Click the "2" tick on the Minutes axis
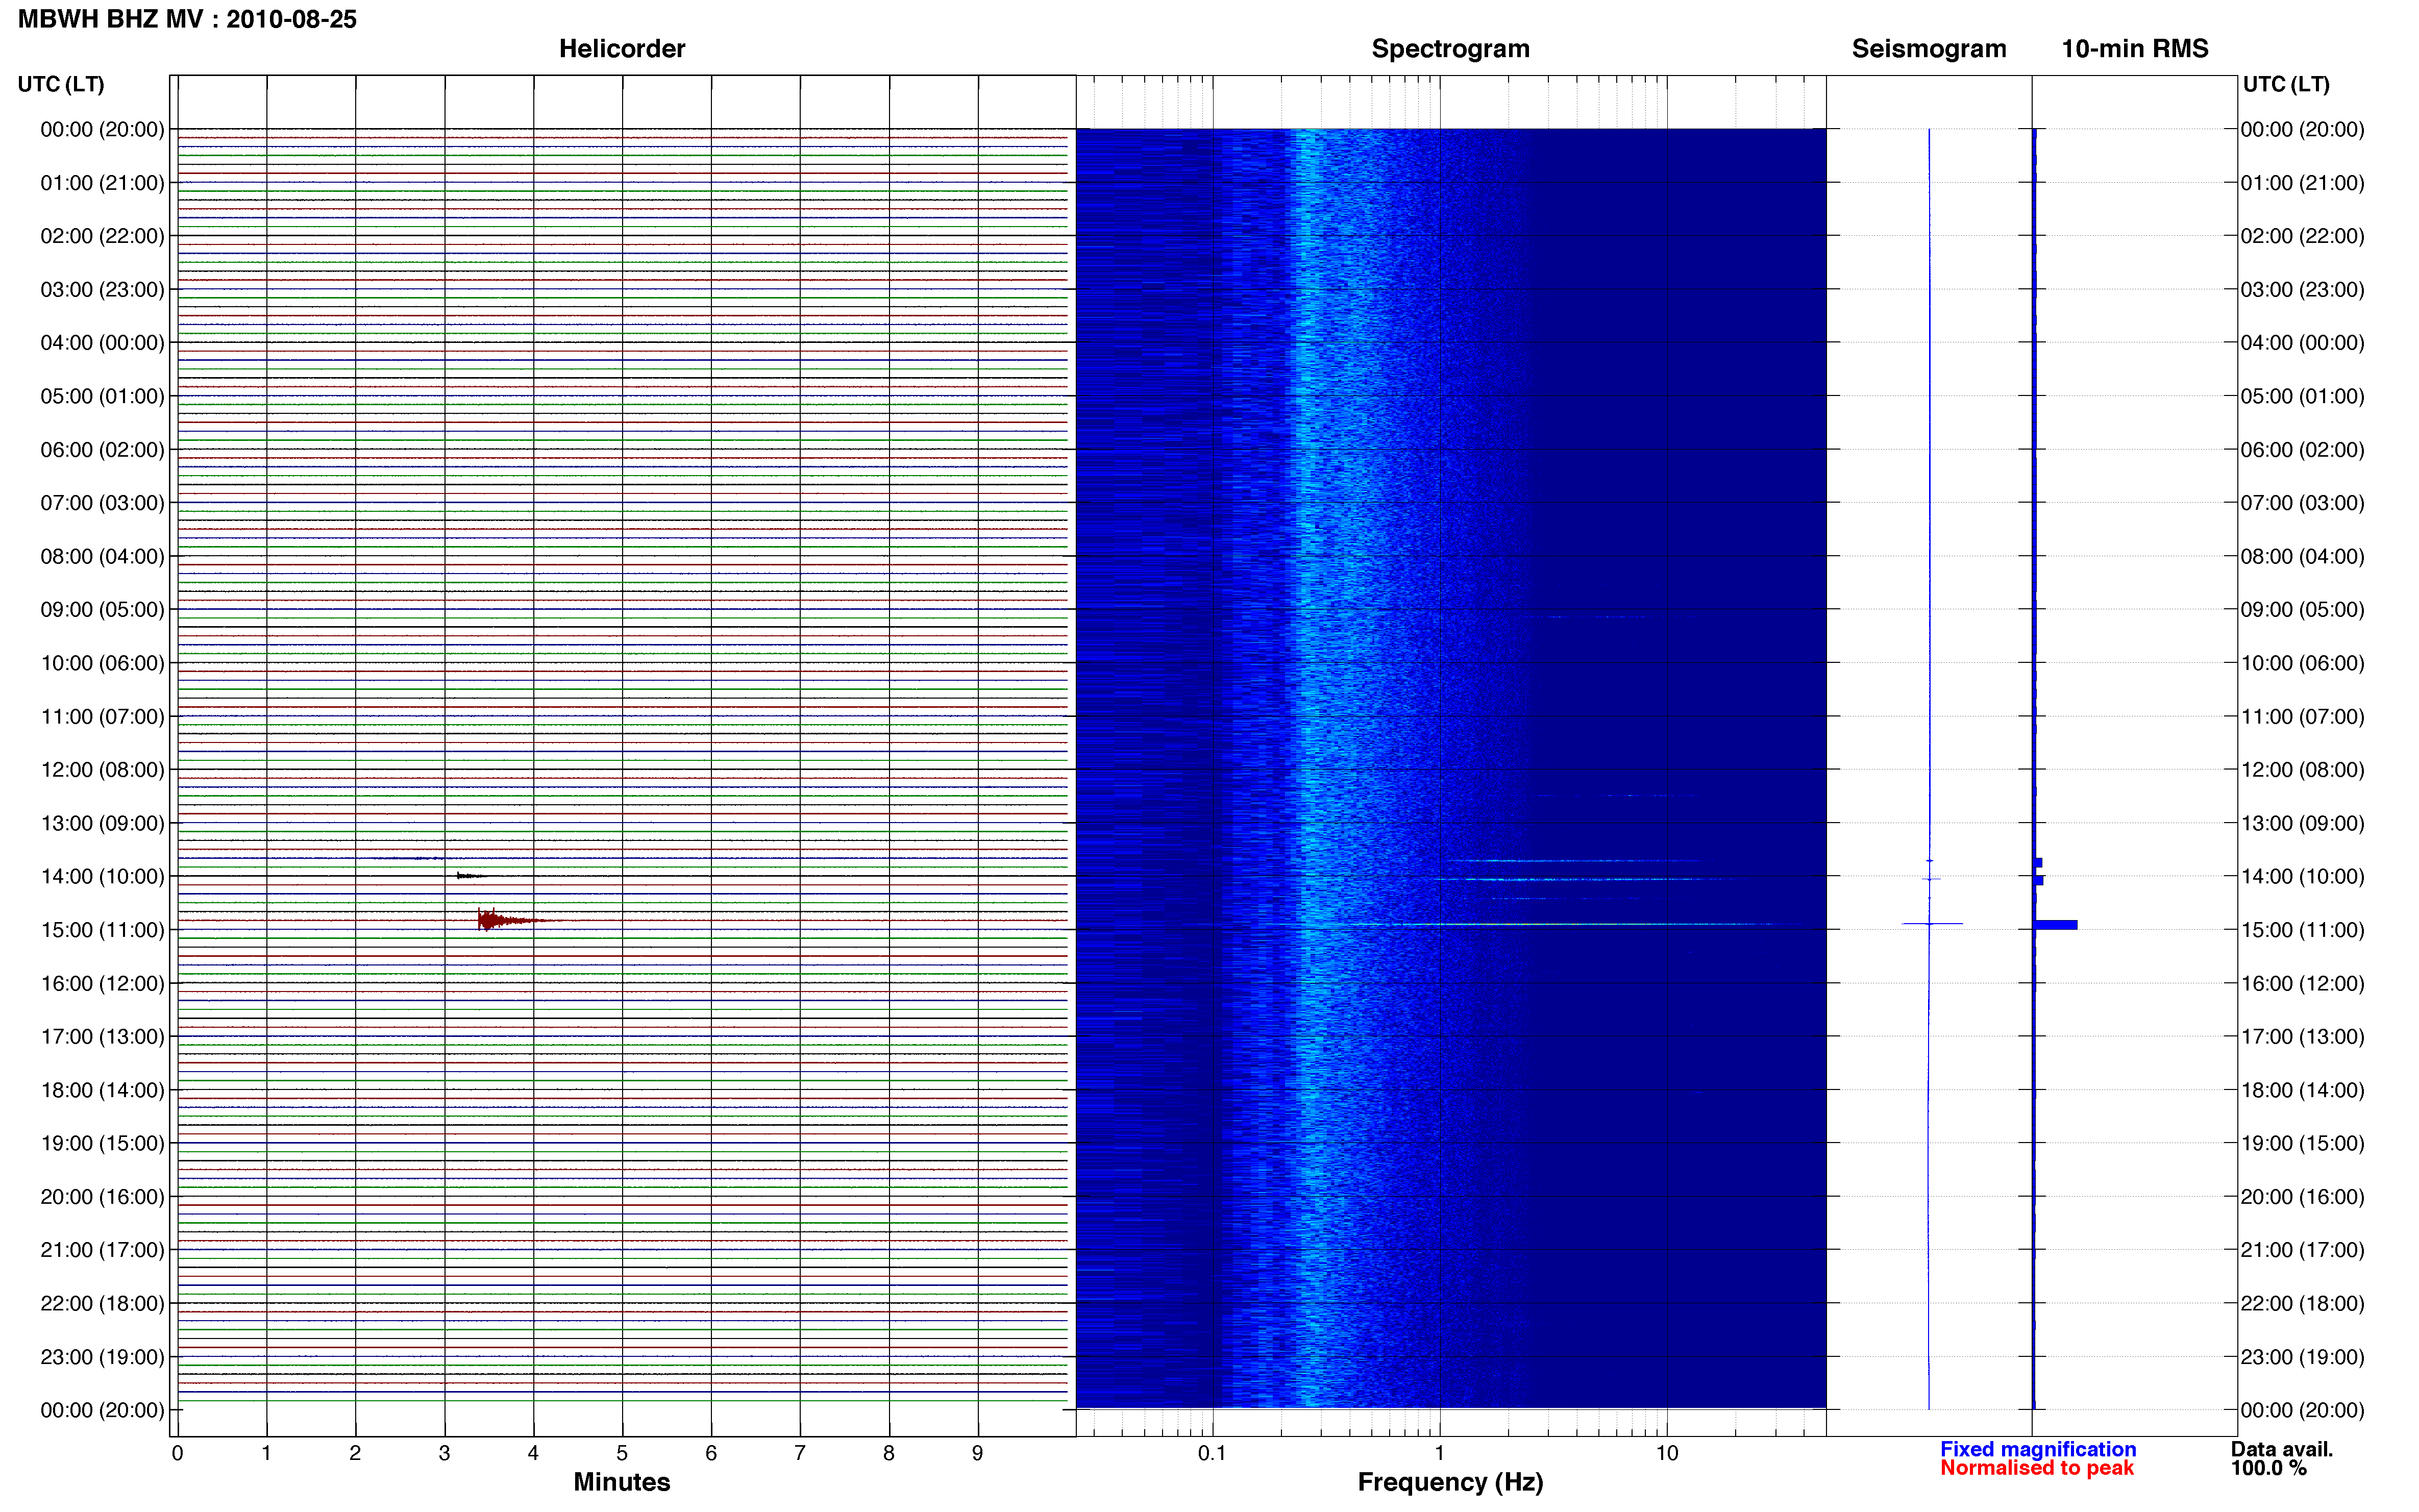The image size is (2419, 1512). [355, 1453]
